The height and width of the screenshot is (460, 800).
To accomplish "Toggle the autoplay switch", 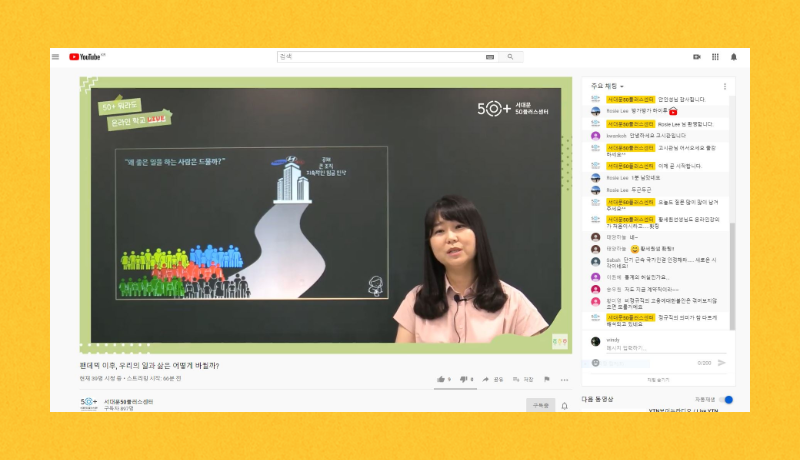I will tap(726, 399).
